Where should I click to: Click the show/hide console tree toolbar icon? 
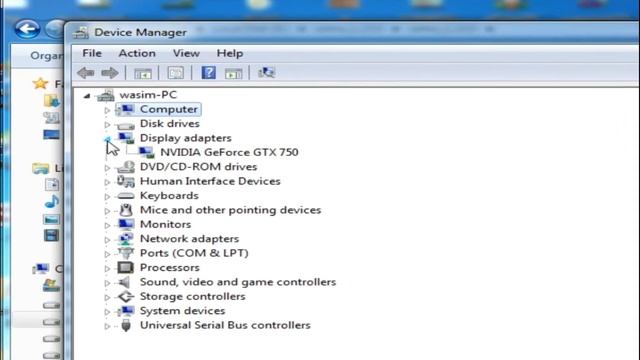pyautogui.click(x=143, y=73)
